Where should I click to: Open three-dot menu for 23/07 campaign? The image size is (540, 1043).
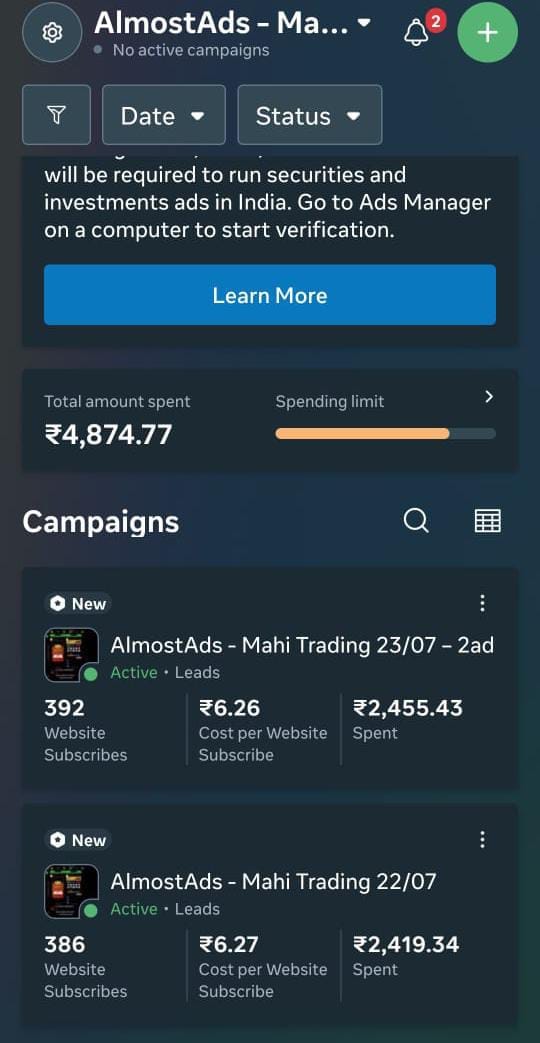[482, 603]
